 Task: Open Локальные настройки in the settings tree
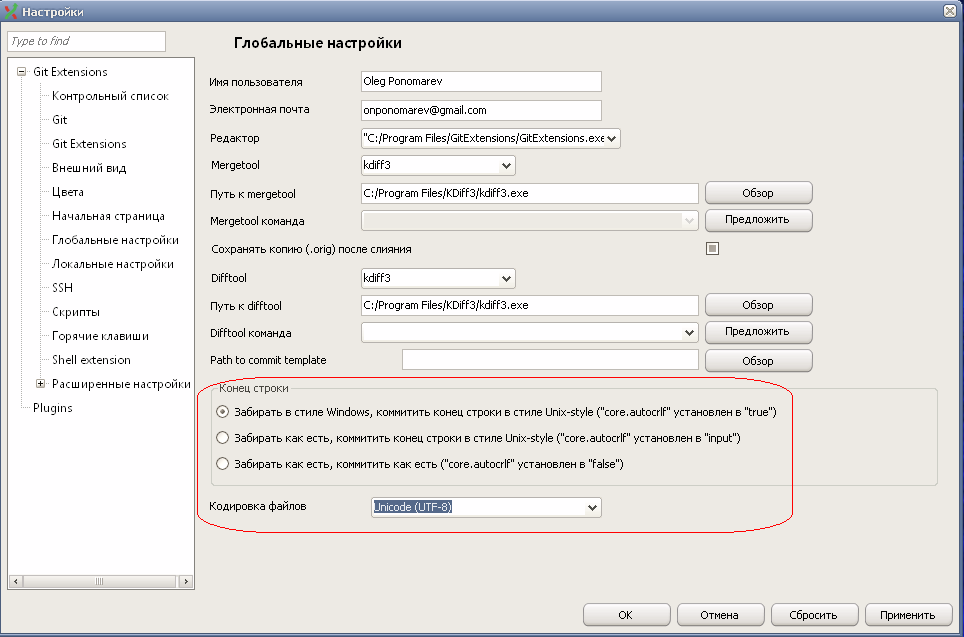(x=112, y=264)
